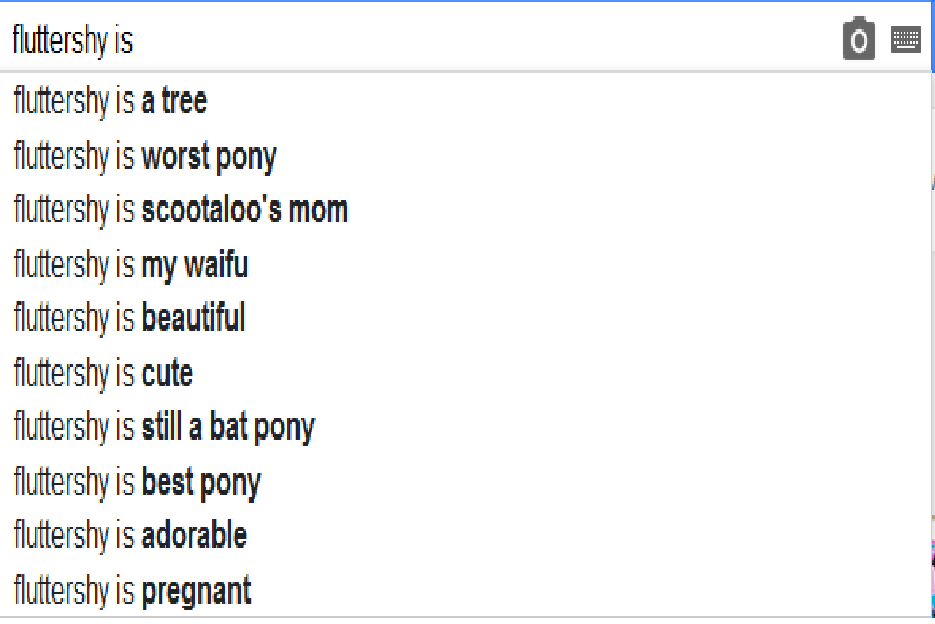
Task: Click bold "adorable" autocomplete text
Action: click(x=194, y=536)
